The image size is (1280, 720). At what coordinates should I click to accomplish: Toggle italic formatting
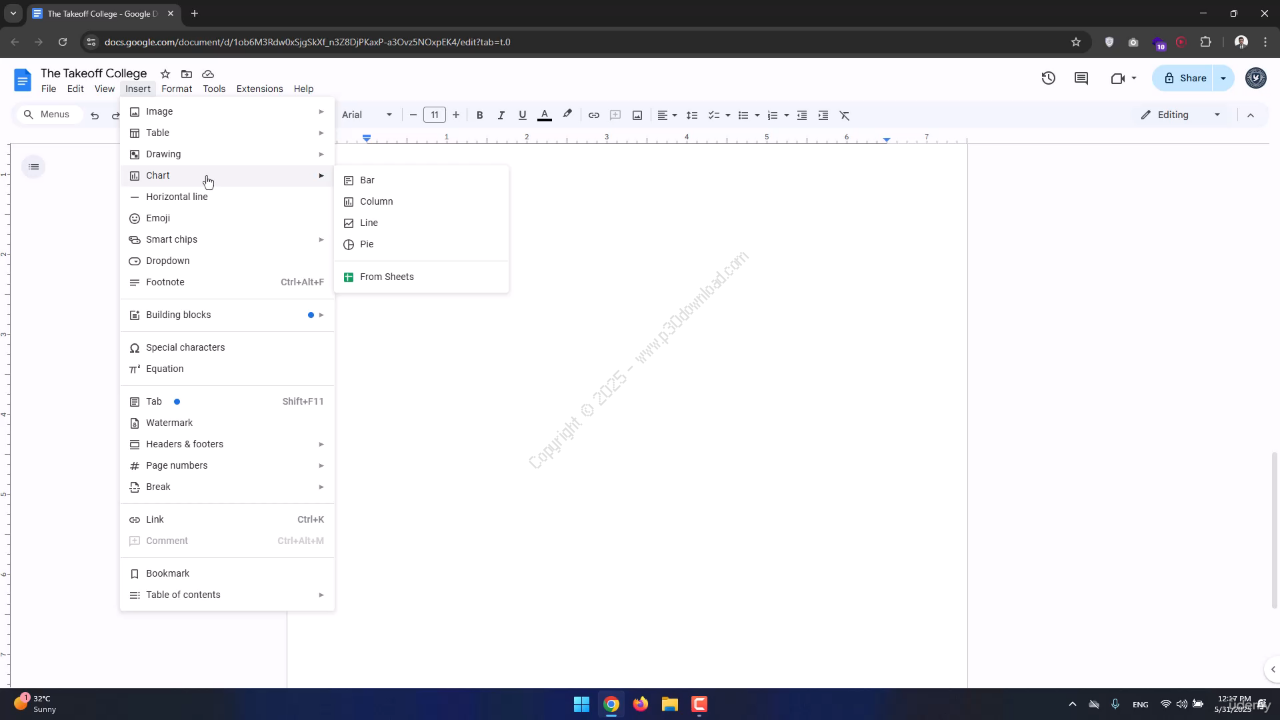[x=501, y=115]
